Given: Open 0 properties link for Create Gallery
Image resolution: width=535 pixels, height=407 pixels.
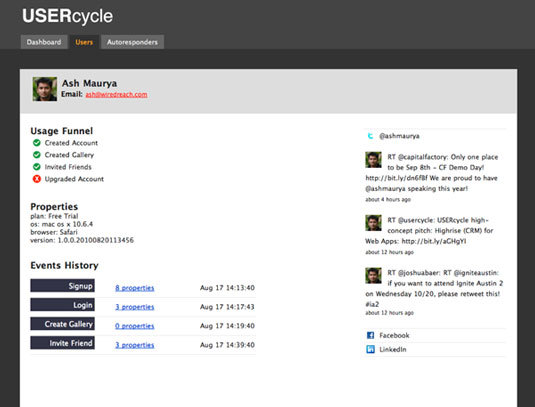Looking at the screenshot, I should pyautogui.click(x=134, y=326).
